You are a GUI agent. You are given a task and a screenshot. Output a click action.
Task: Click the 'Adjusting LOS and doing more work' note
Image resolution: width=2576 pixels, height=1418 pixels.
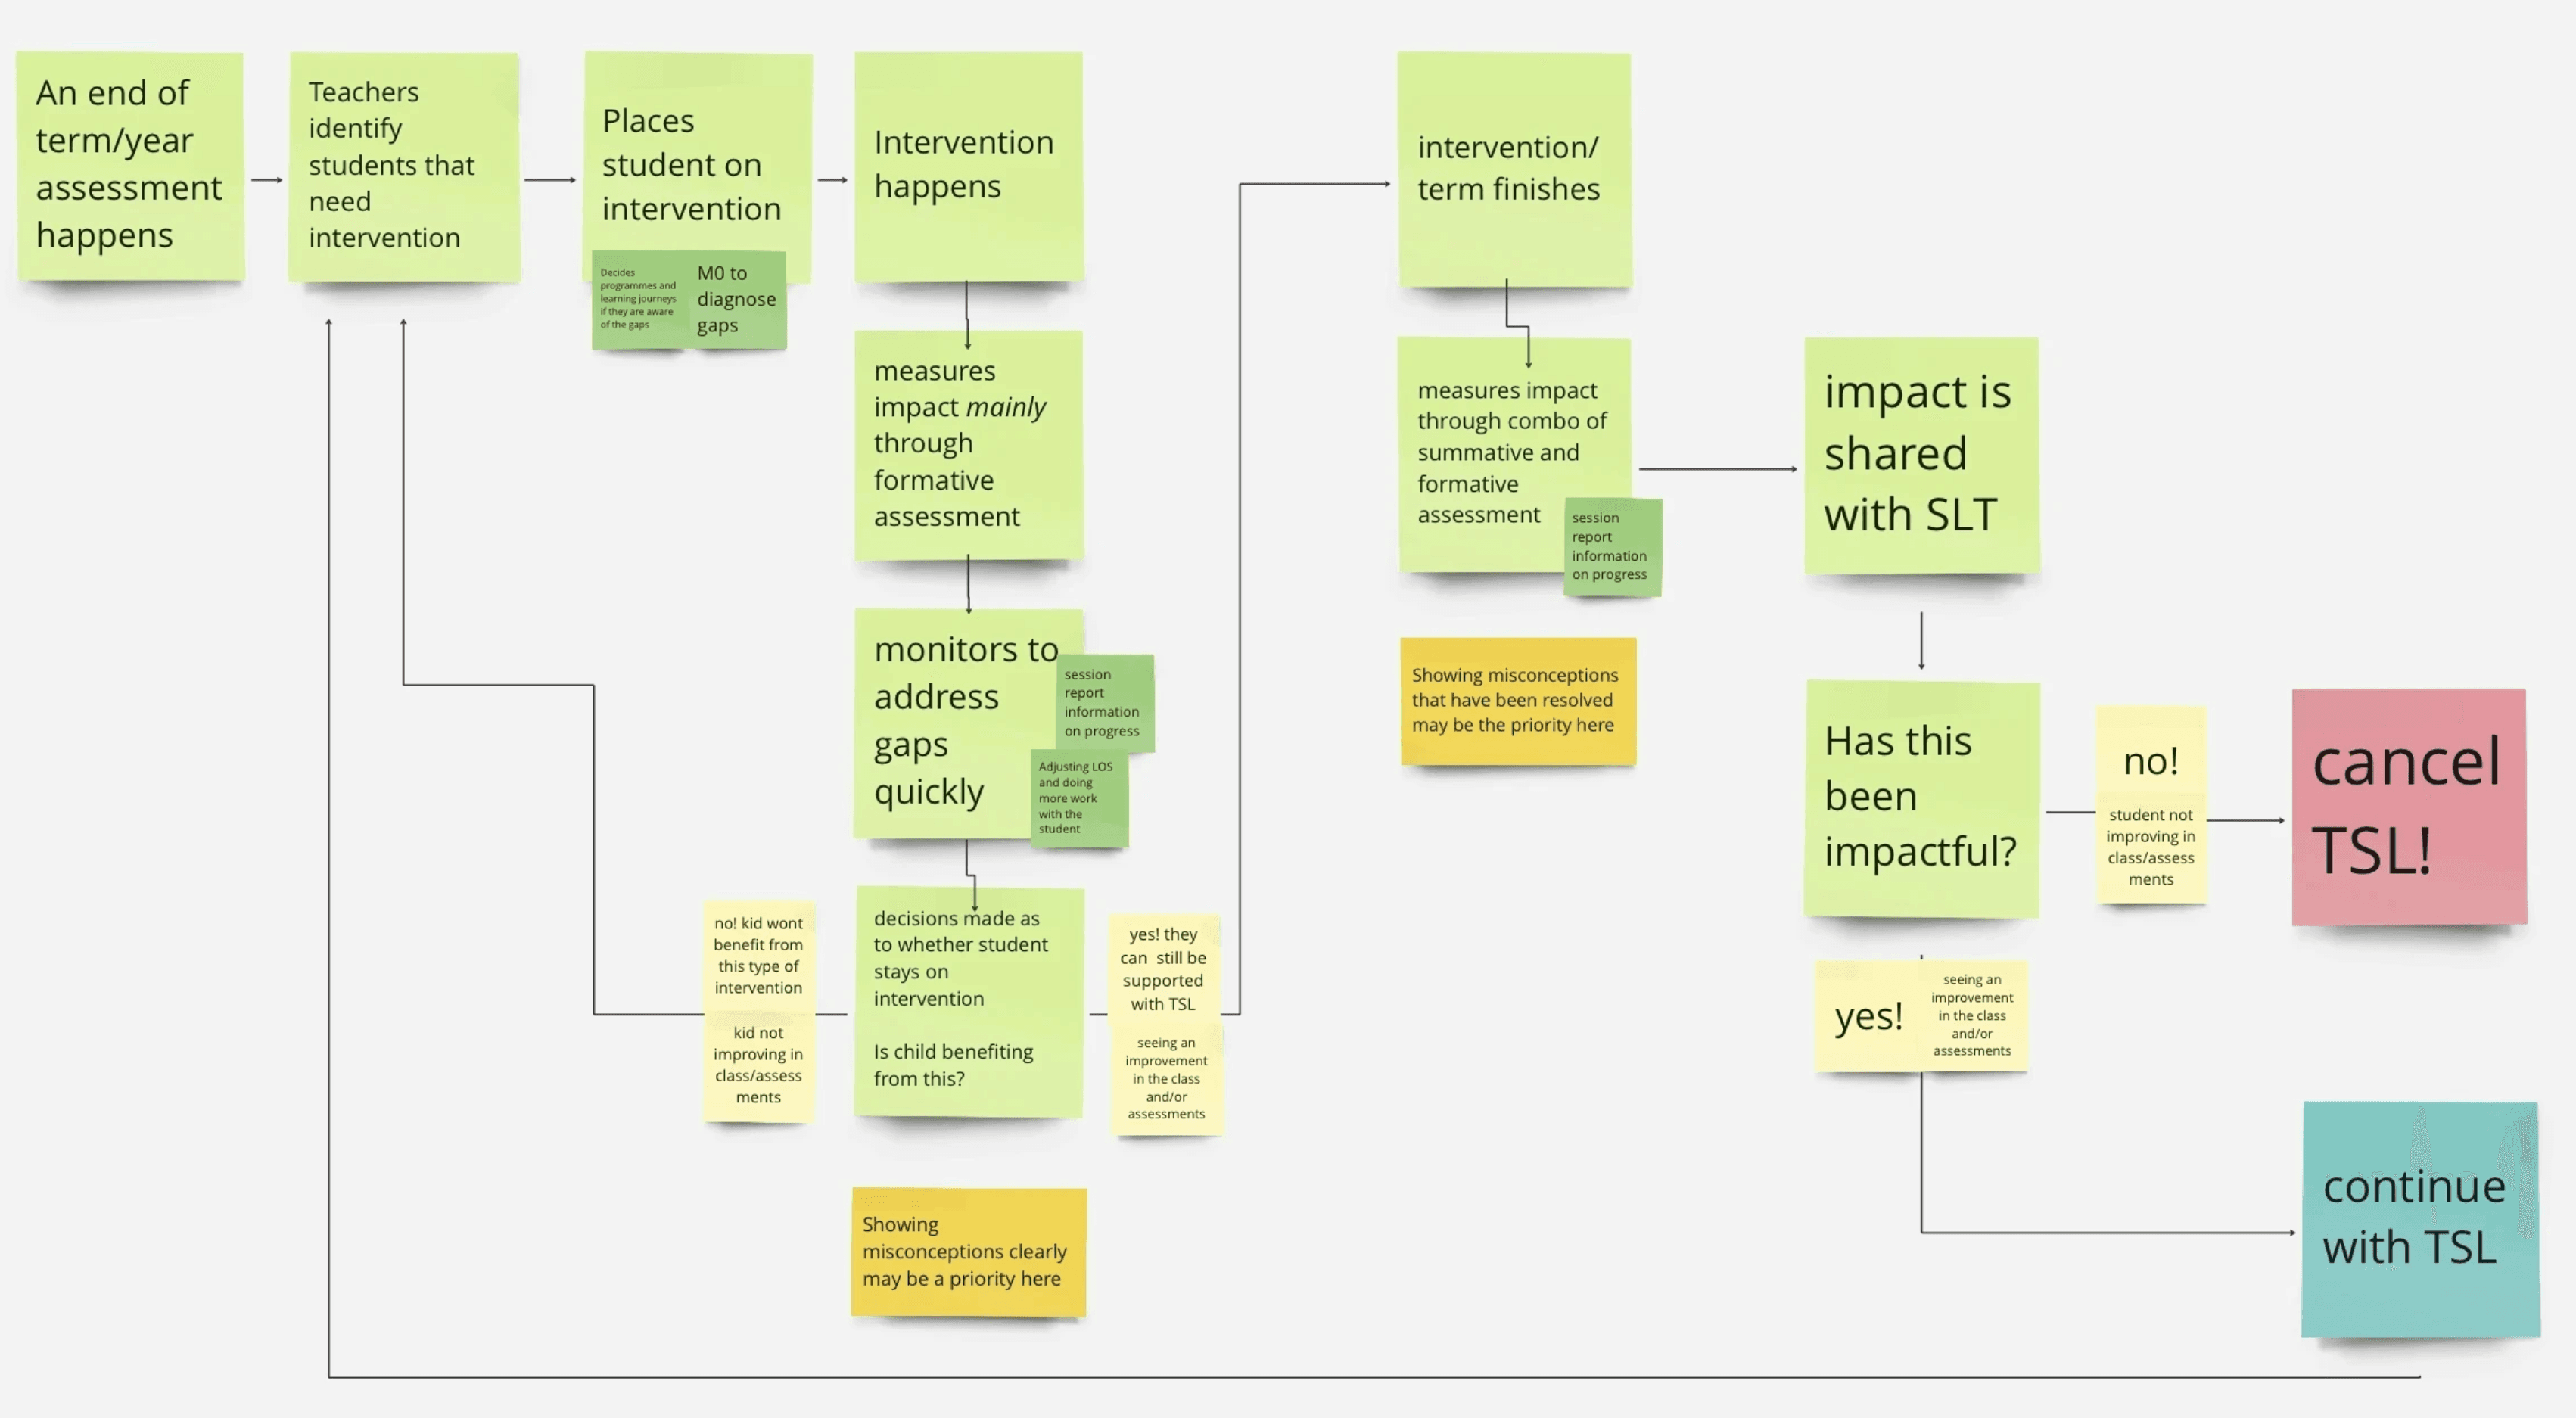pos(1078,798)
